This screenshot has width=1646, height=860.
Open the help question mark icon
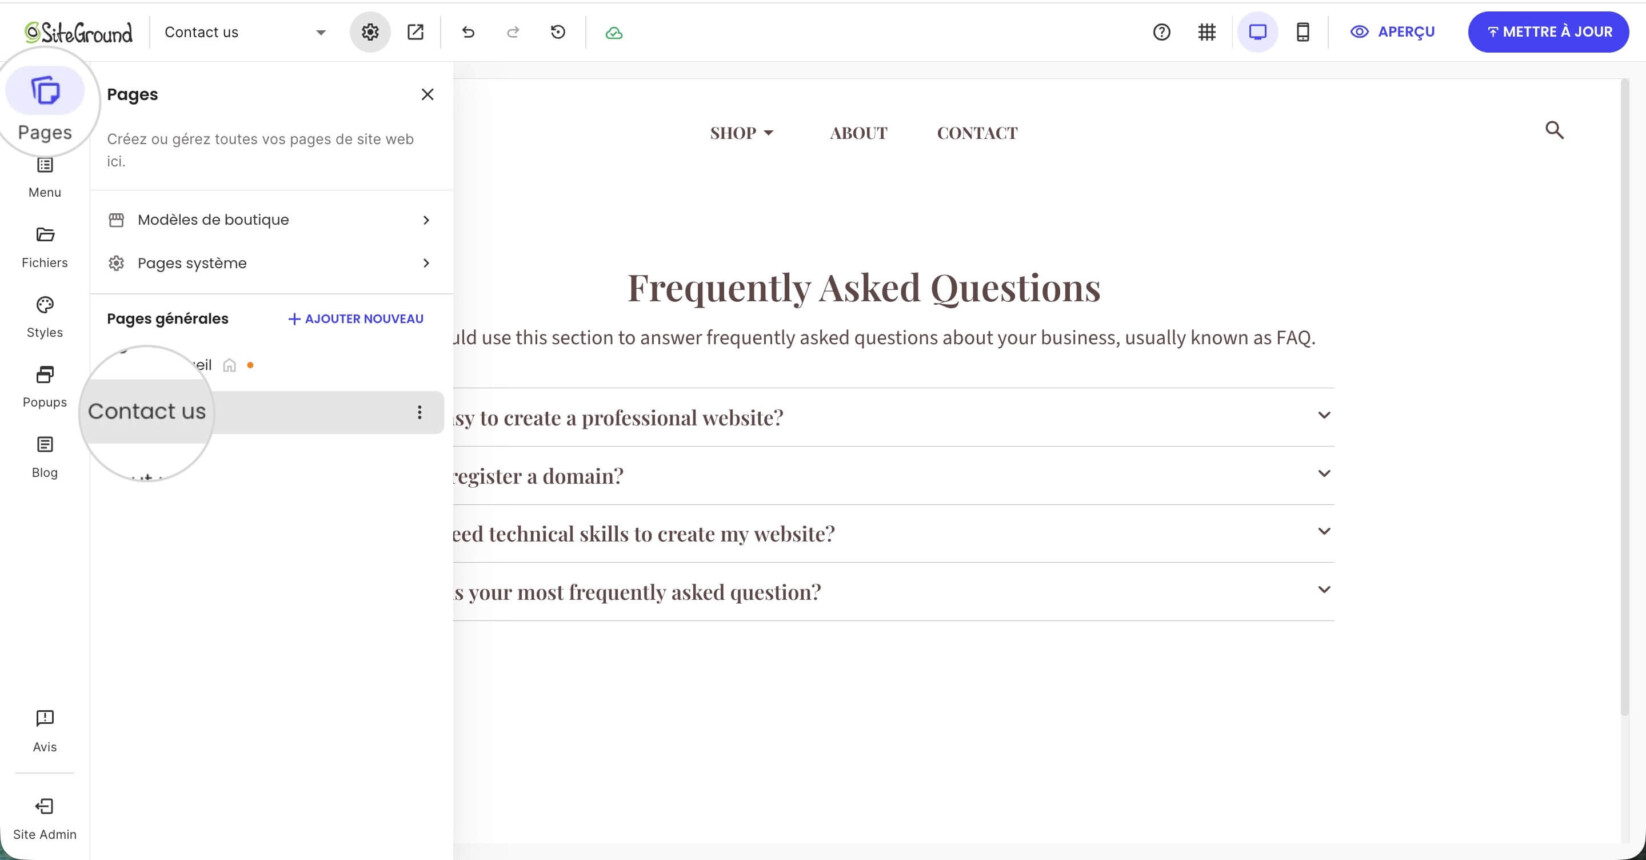click(1161, 32)
